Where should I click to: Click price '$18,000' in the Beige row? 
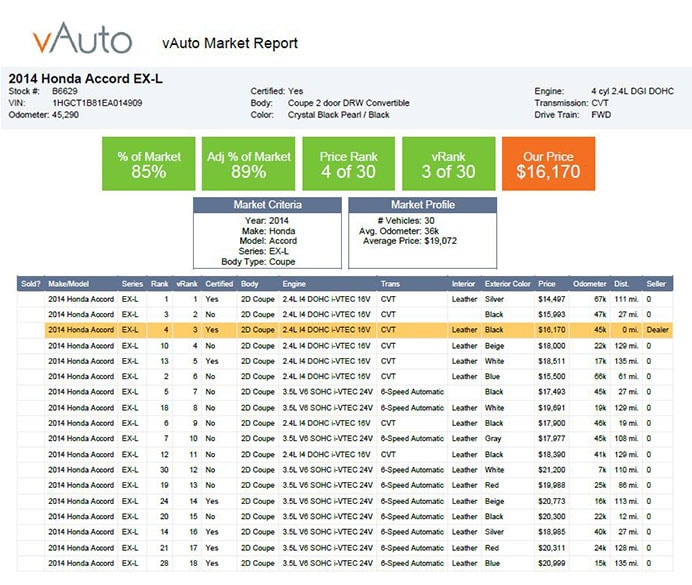(552, 346)
